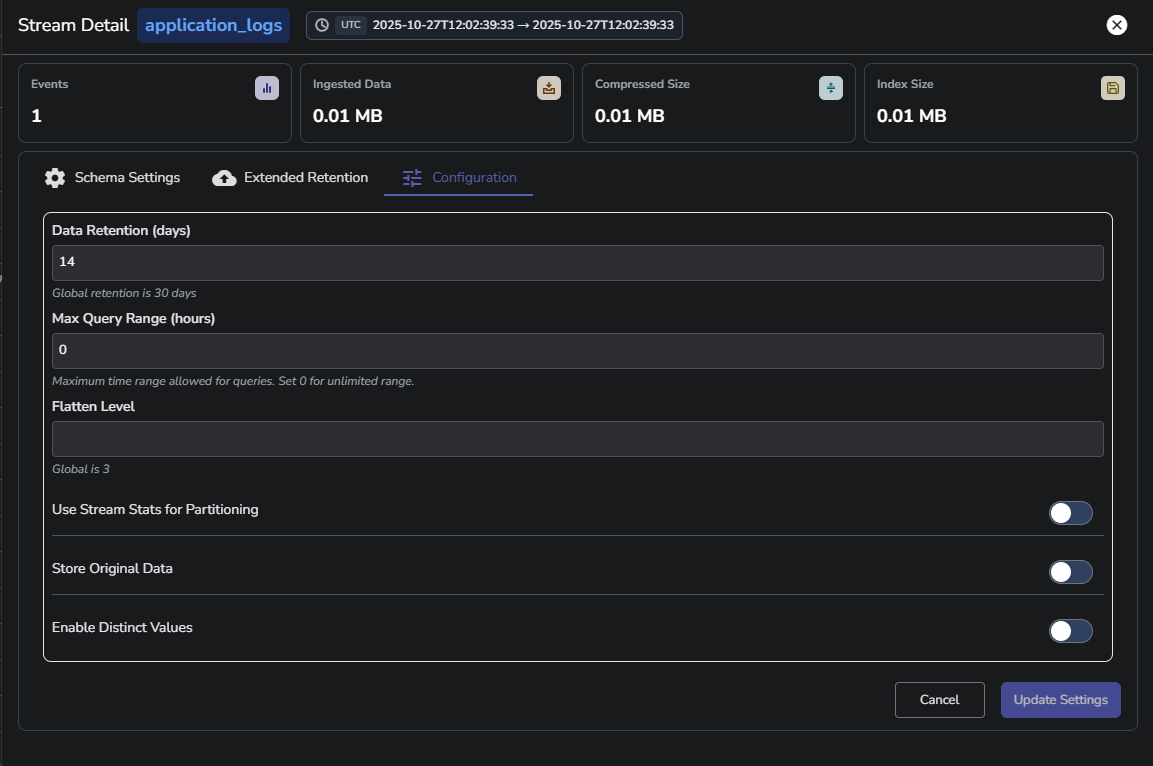Image resolution: width=1153 pixels, height=766 pixels.
Task: Enable Use Stream Stats for Partitioning
Action: click(x=1070, y=512)
